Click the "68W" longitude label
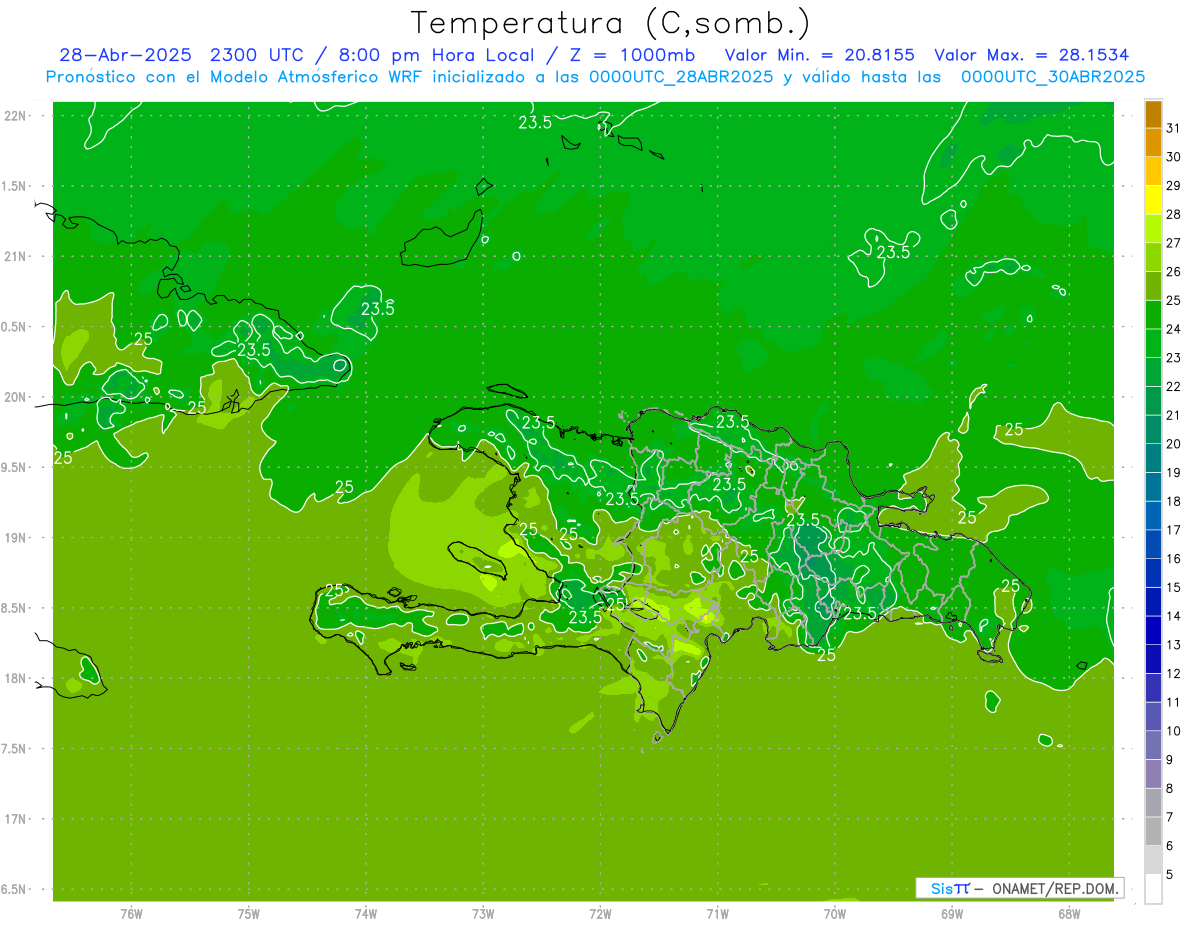Viewport: 1200px width, 927px height. [x=1068, y=913]
